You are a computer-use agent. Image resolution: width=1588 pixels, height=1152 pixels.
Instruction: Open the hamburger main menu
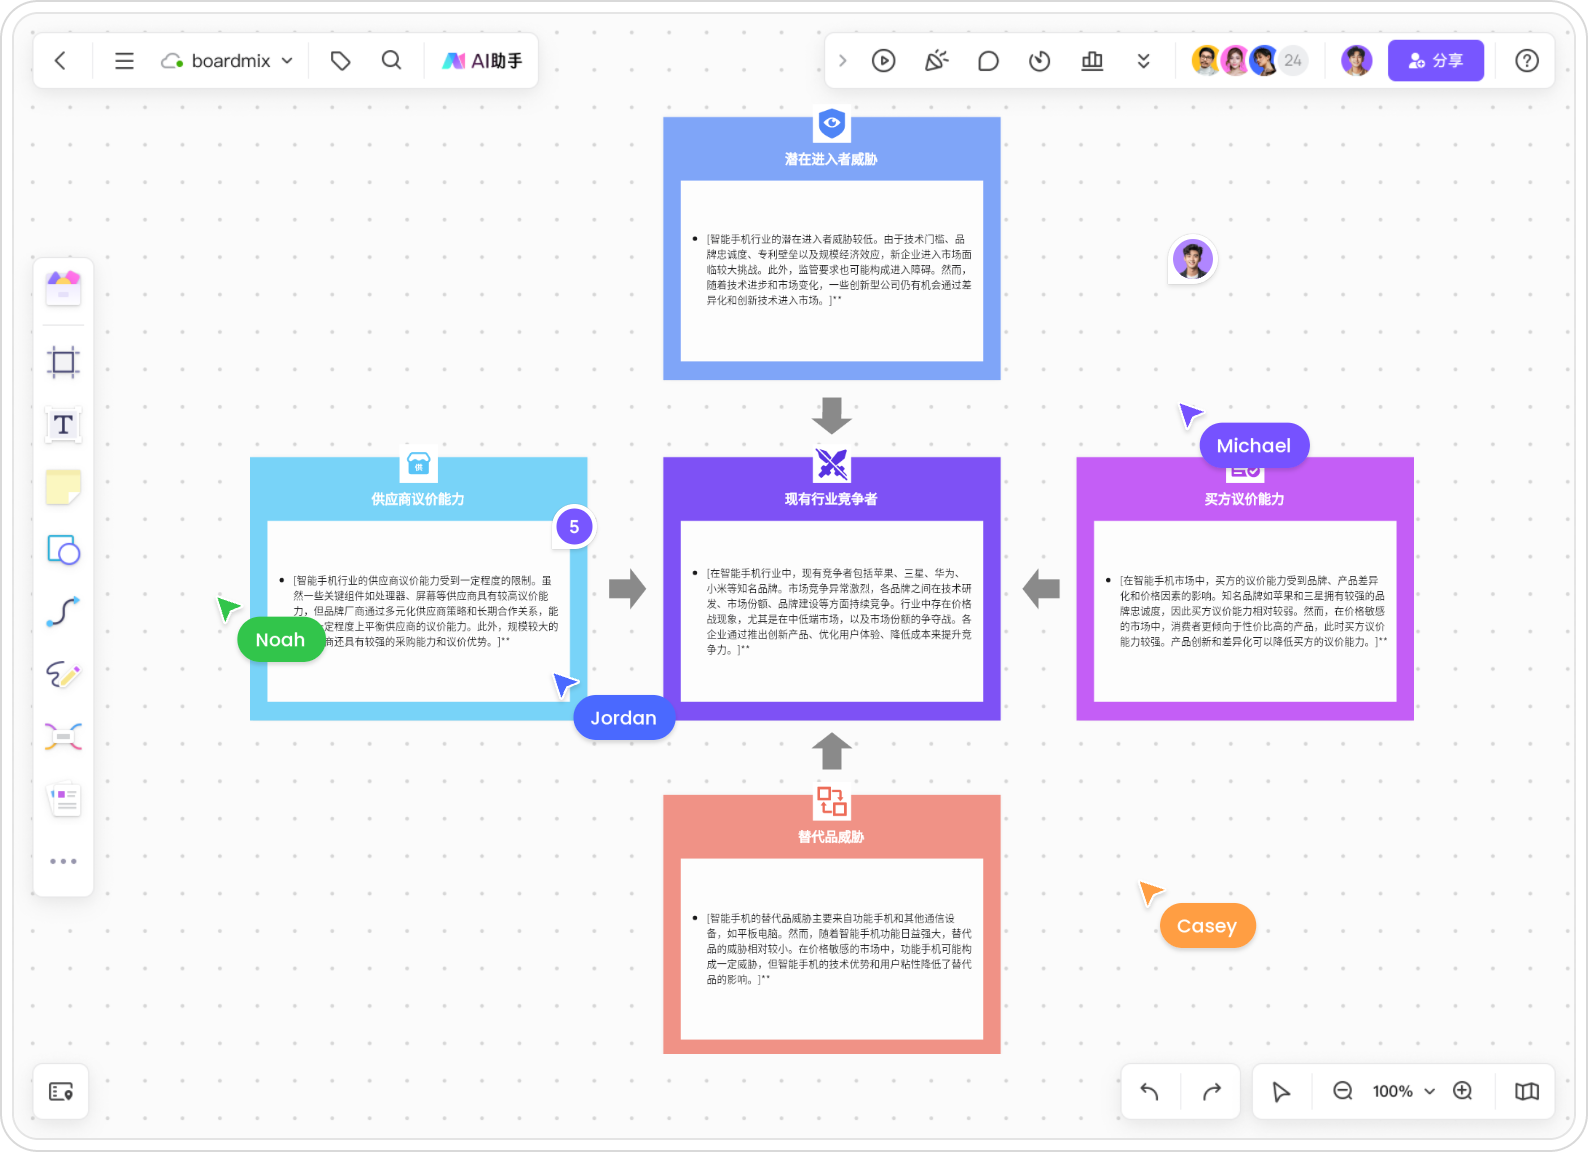tap(124, 61)
